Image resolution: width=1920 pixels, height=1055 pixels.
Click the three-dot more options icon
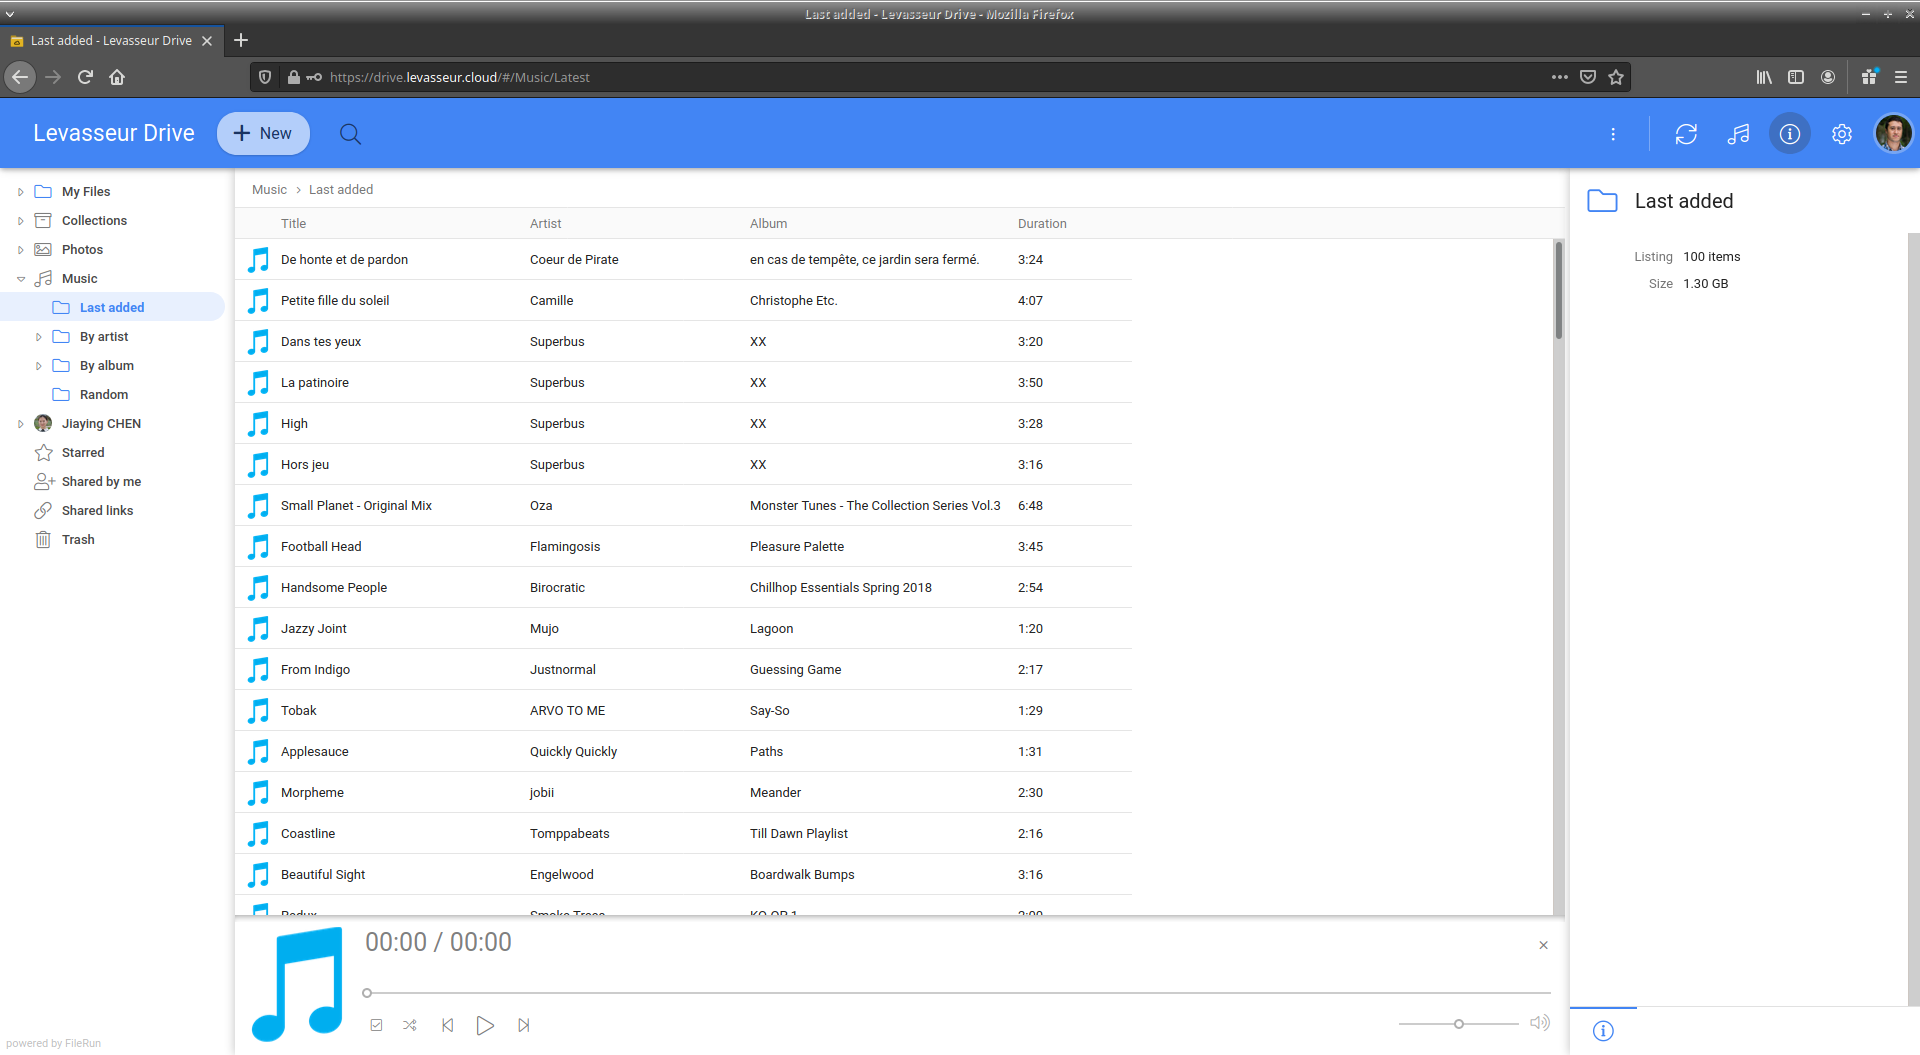1613,134
